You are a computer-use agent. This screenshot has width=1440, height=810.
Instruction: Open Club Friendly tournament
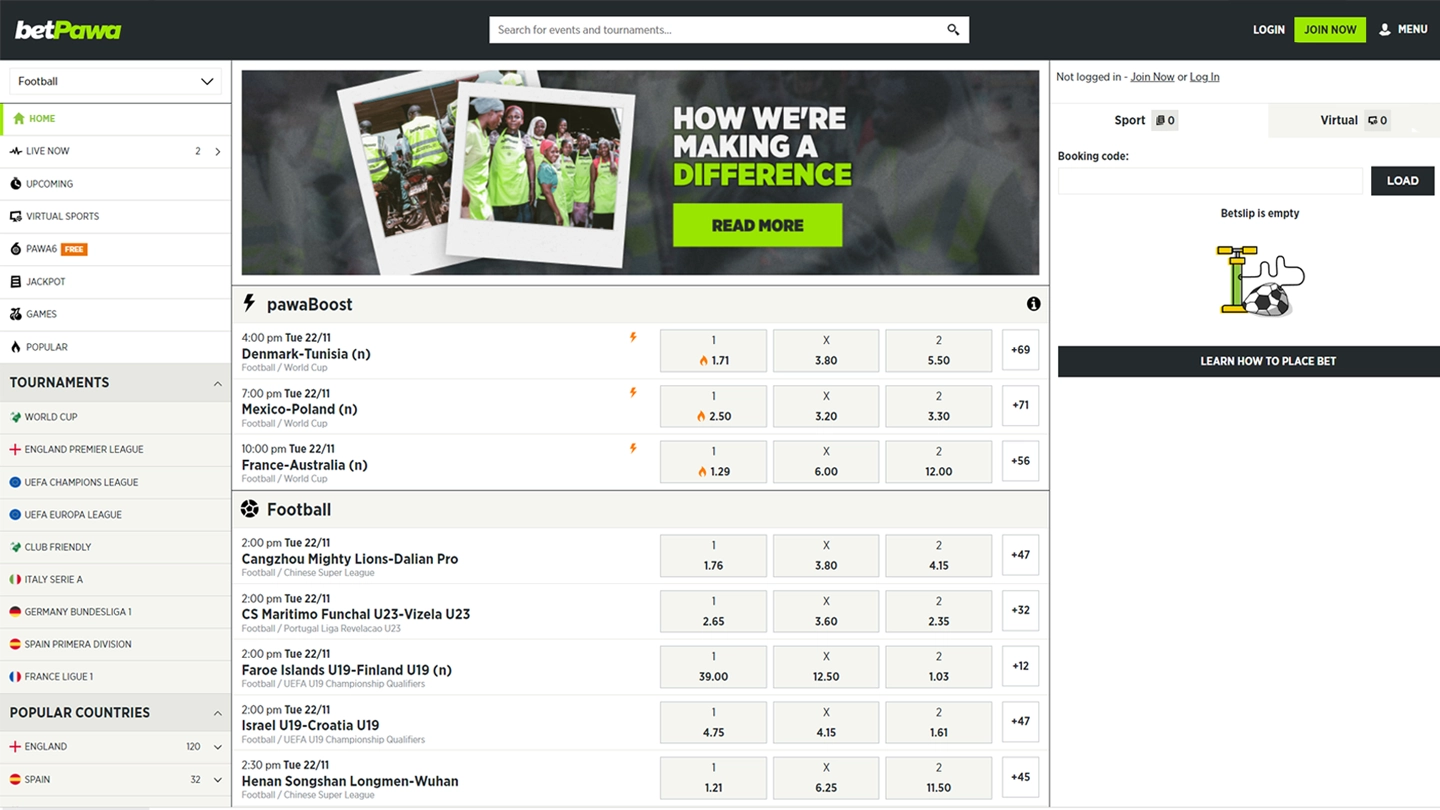[115, 547]
